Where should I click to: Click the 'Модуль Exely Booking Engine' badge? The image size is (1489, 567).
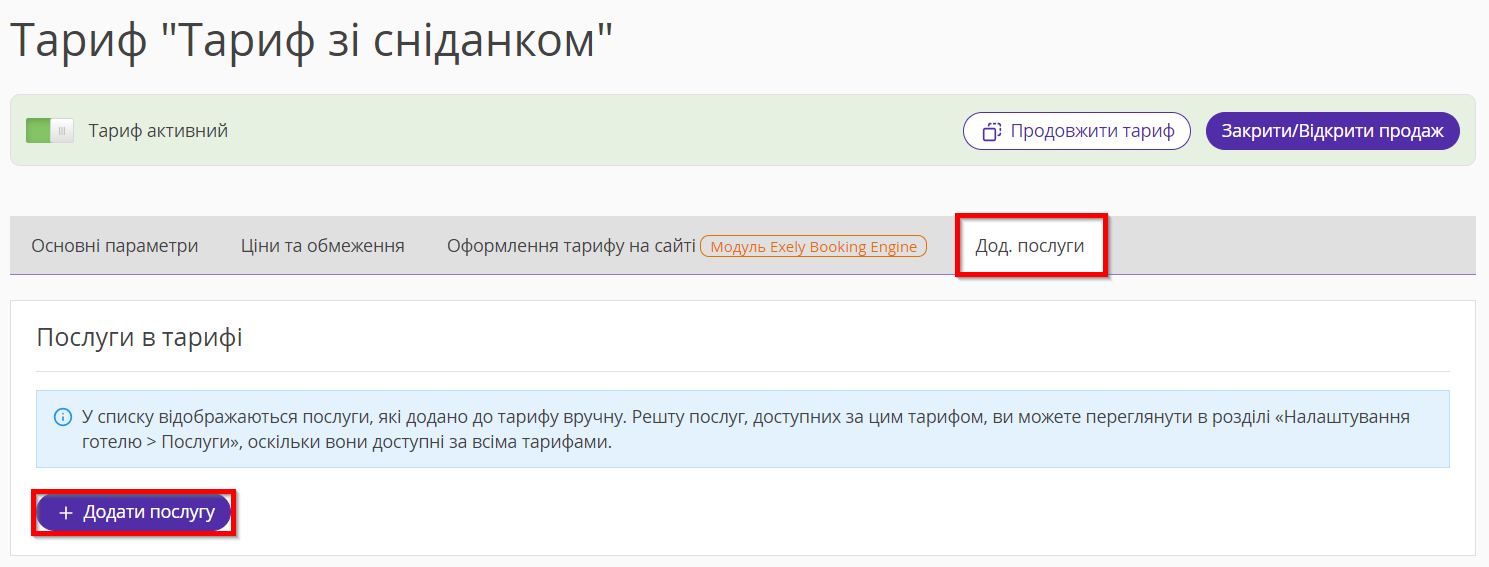(813, 247)
